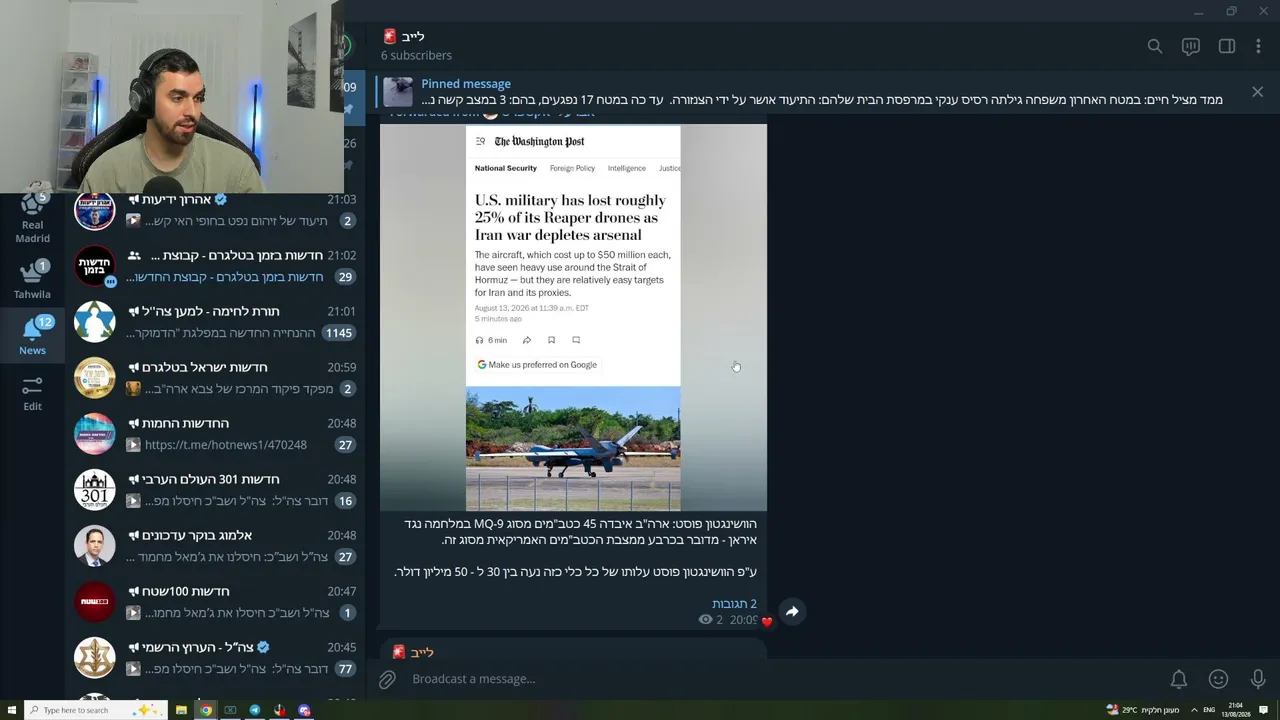The height and width of the screenshot is (720, 1280).
Task: Open the לייב channel header title
Action: 413,37
